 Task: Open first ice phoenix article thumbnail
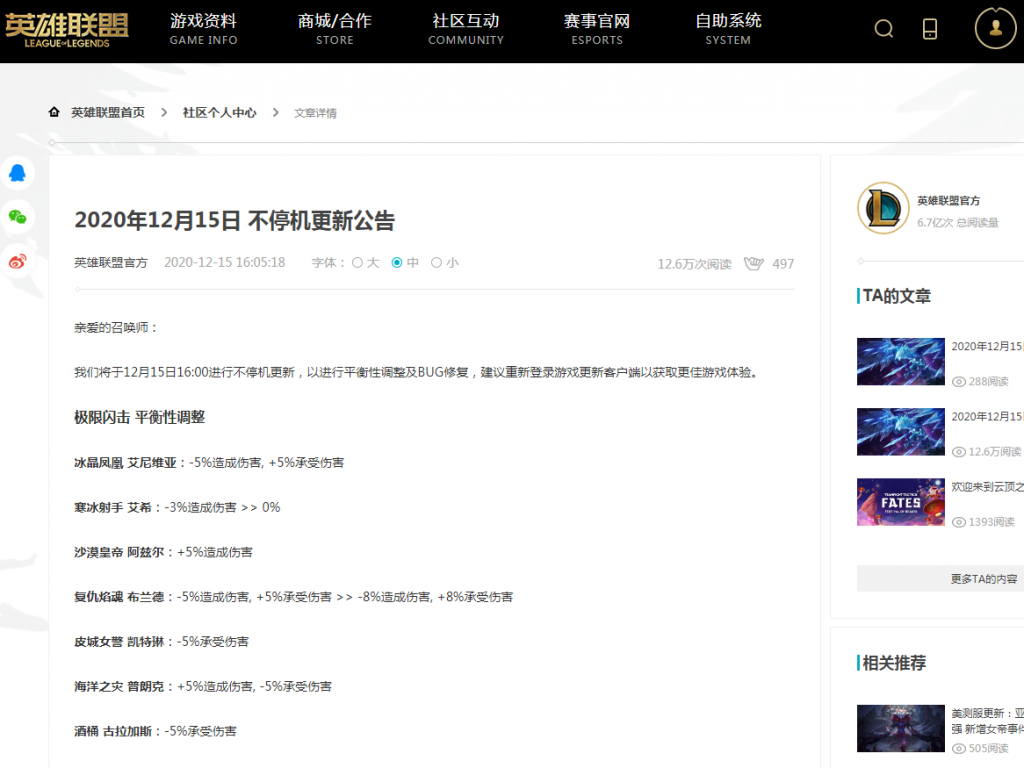pyautogui.click(x=901, y=361)
